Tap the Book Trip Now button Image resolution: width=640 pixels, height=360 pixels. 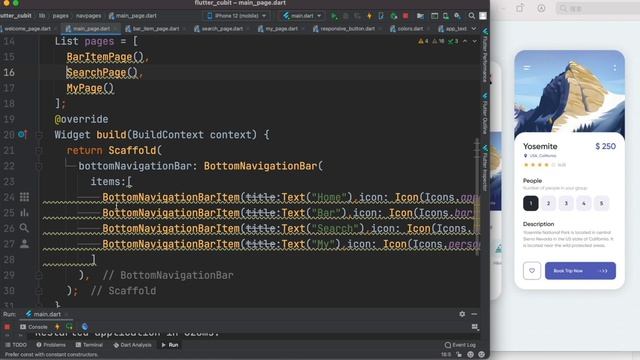pyautogui.click(x=580, y=271)
